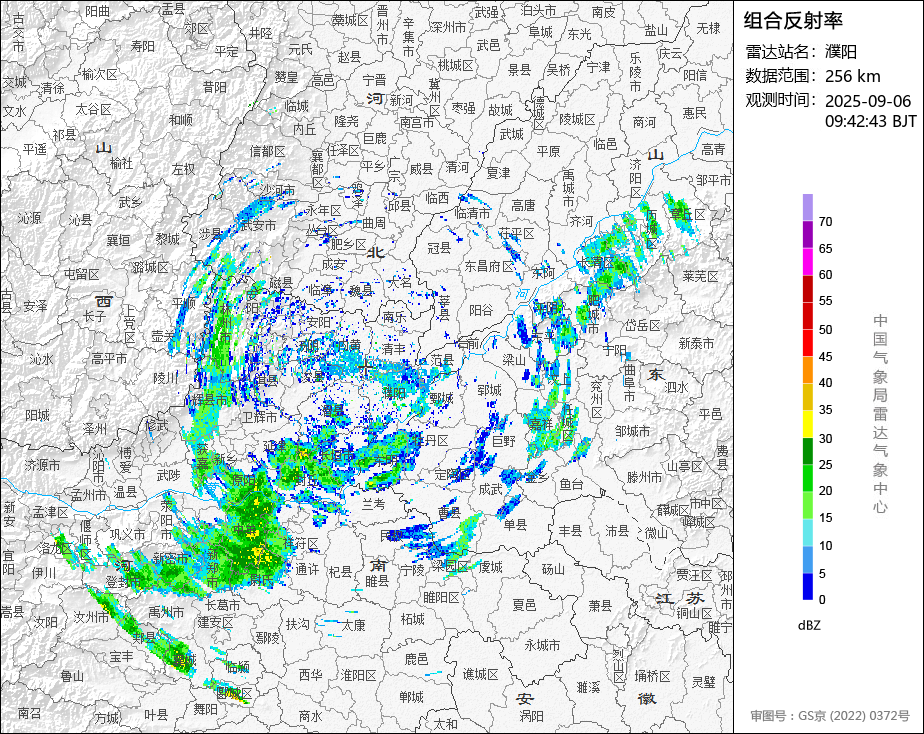The image size is (924, 734).
Task: Click the 平遥 label on the map
Action: (x=35, y=149)
